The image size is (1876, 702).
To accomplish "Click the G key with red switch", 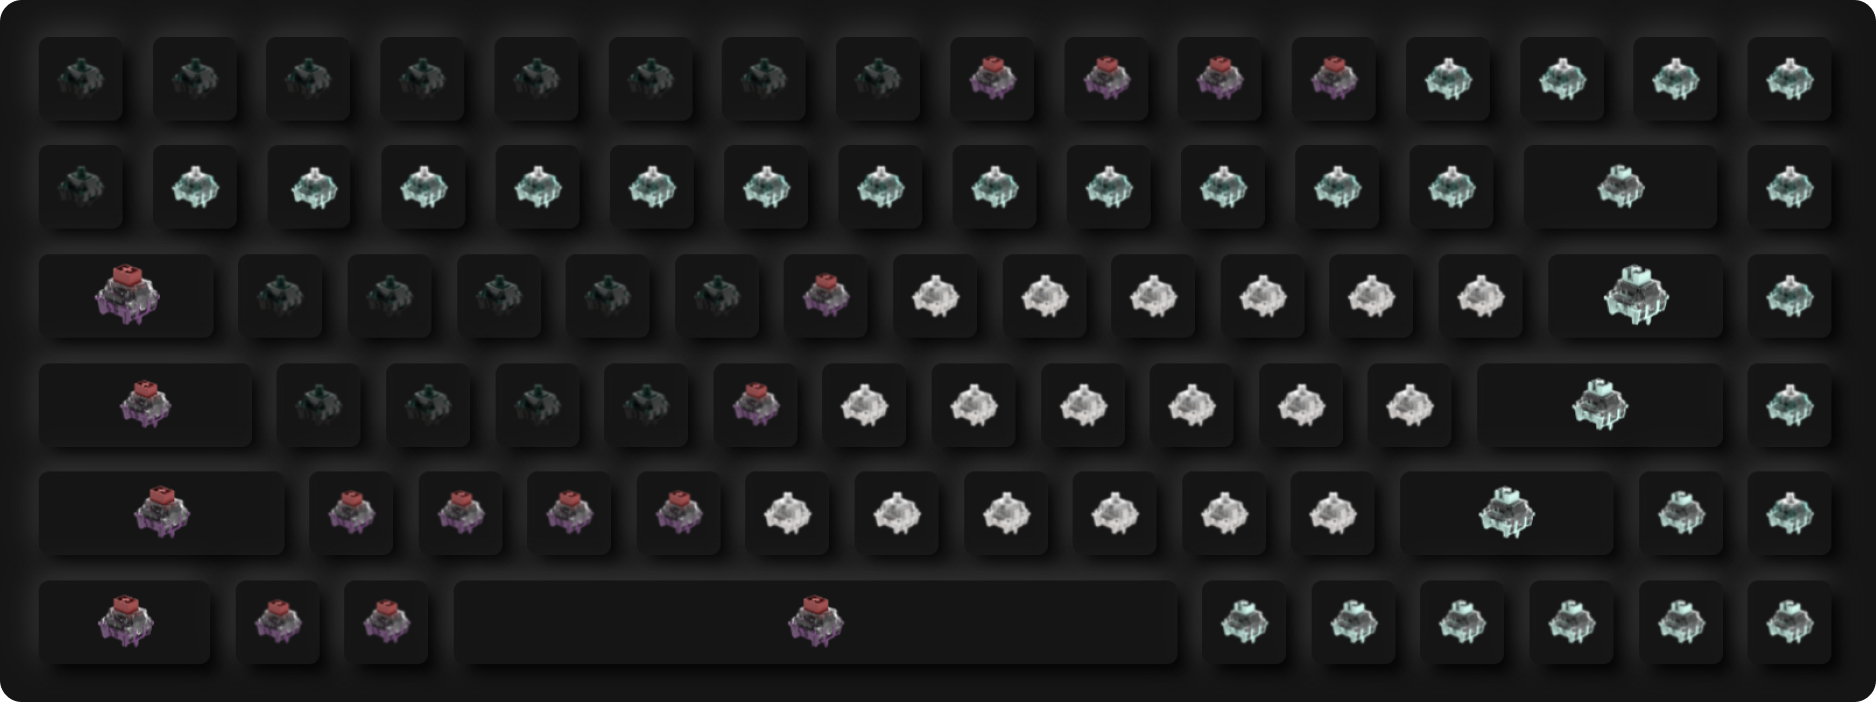I will (755, 405).
